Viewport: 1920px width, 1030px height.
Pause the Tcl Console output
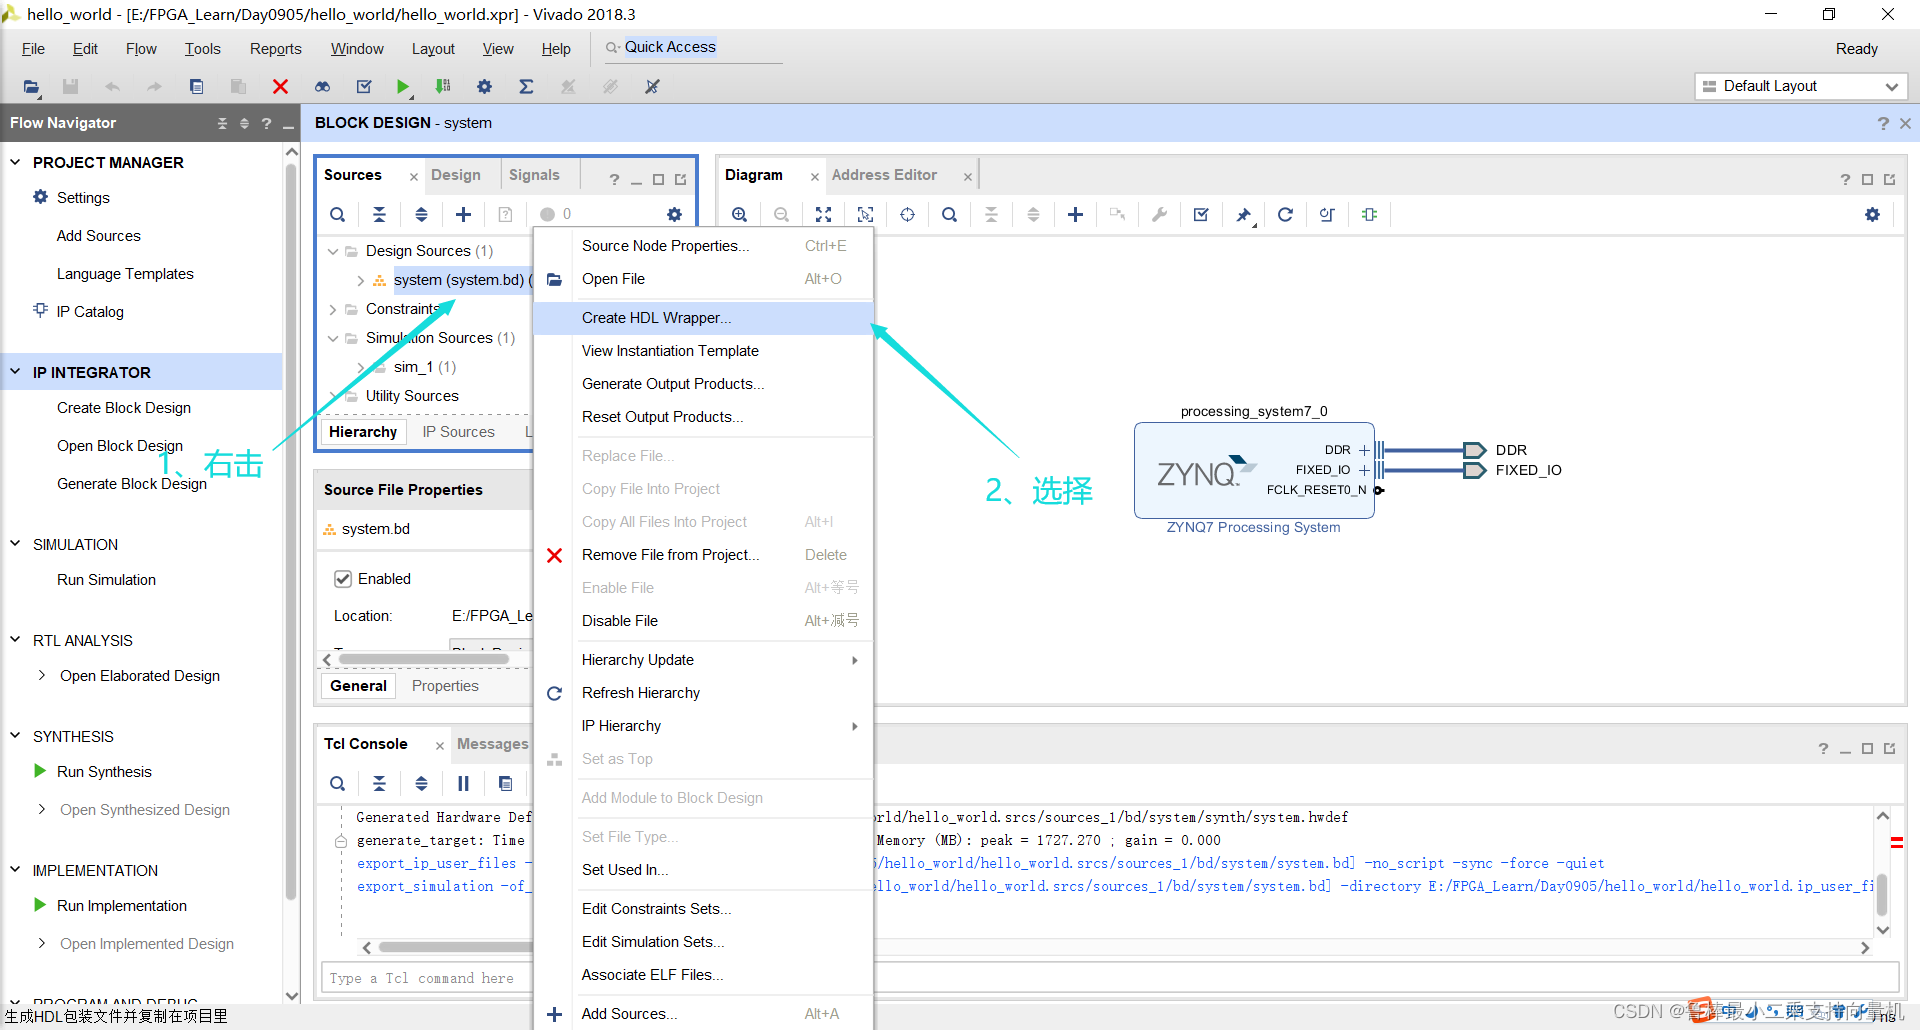(463, 783)
